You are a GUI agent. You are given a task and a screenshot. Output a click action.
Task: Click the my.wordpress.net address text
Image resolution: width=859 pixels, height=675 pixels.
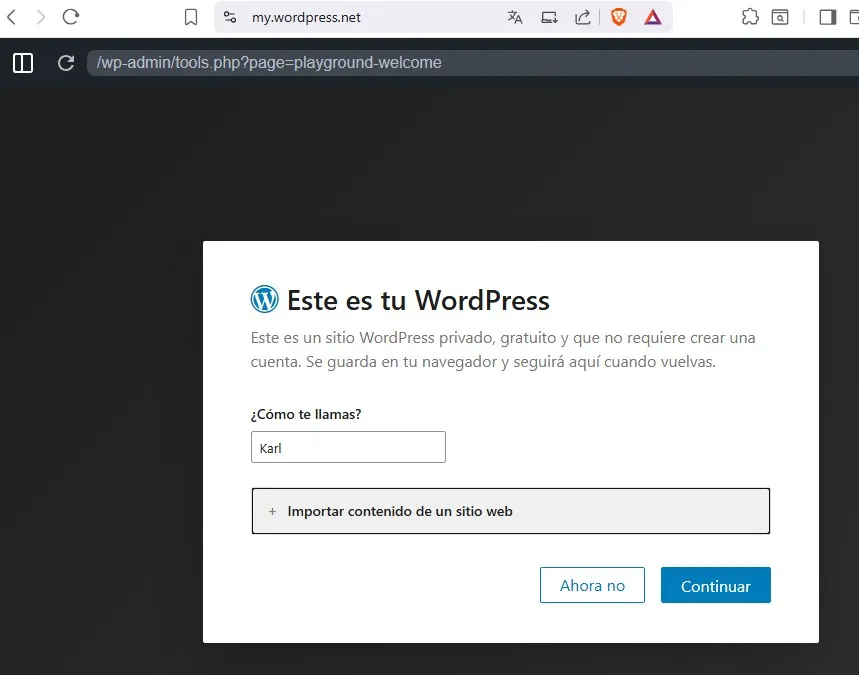306,17
